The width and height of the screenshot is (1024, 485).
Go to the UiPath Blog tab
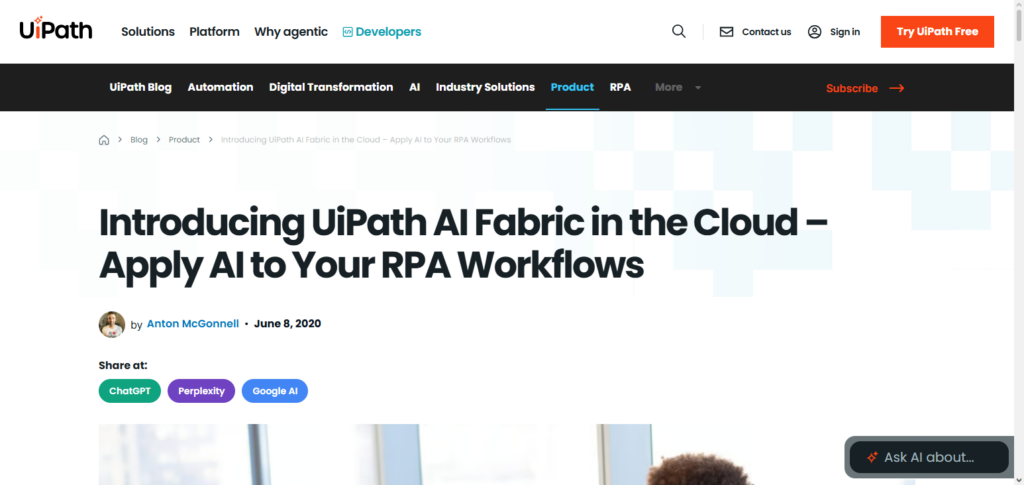(x=140, y=87)
